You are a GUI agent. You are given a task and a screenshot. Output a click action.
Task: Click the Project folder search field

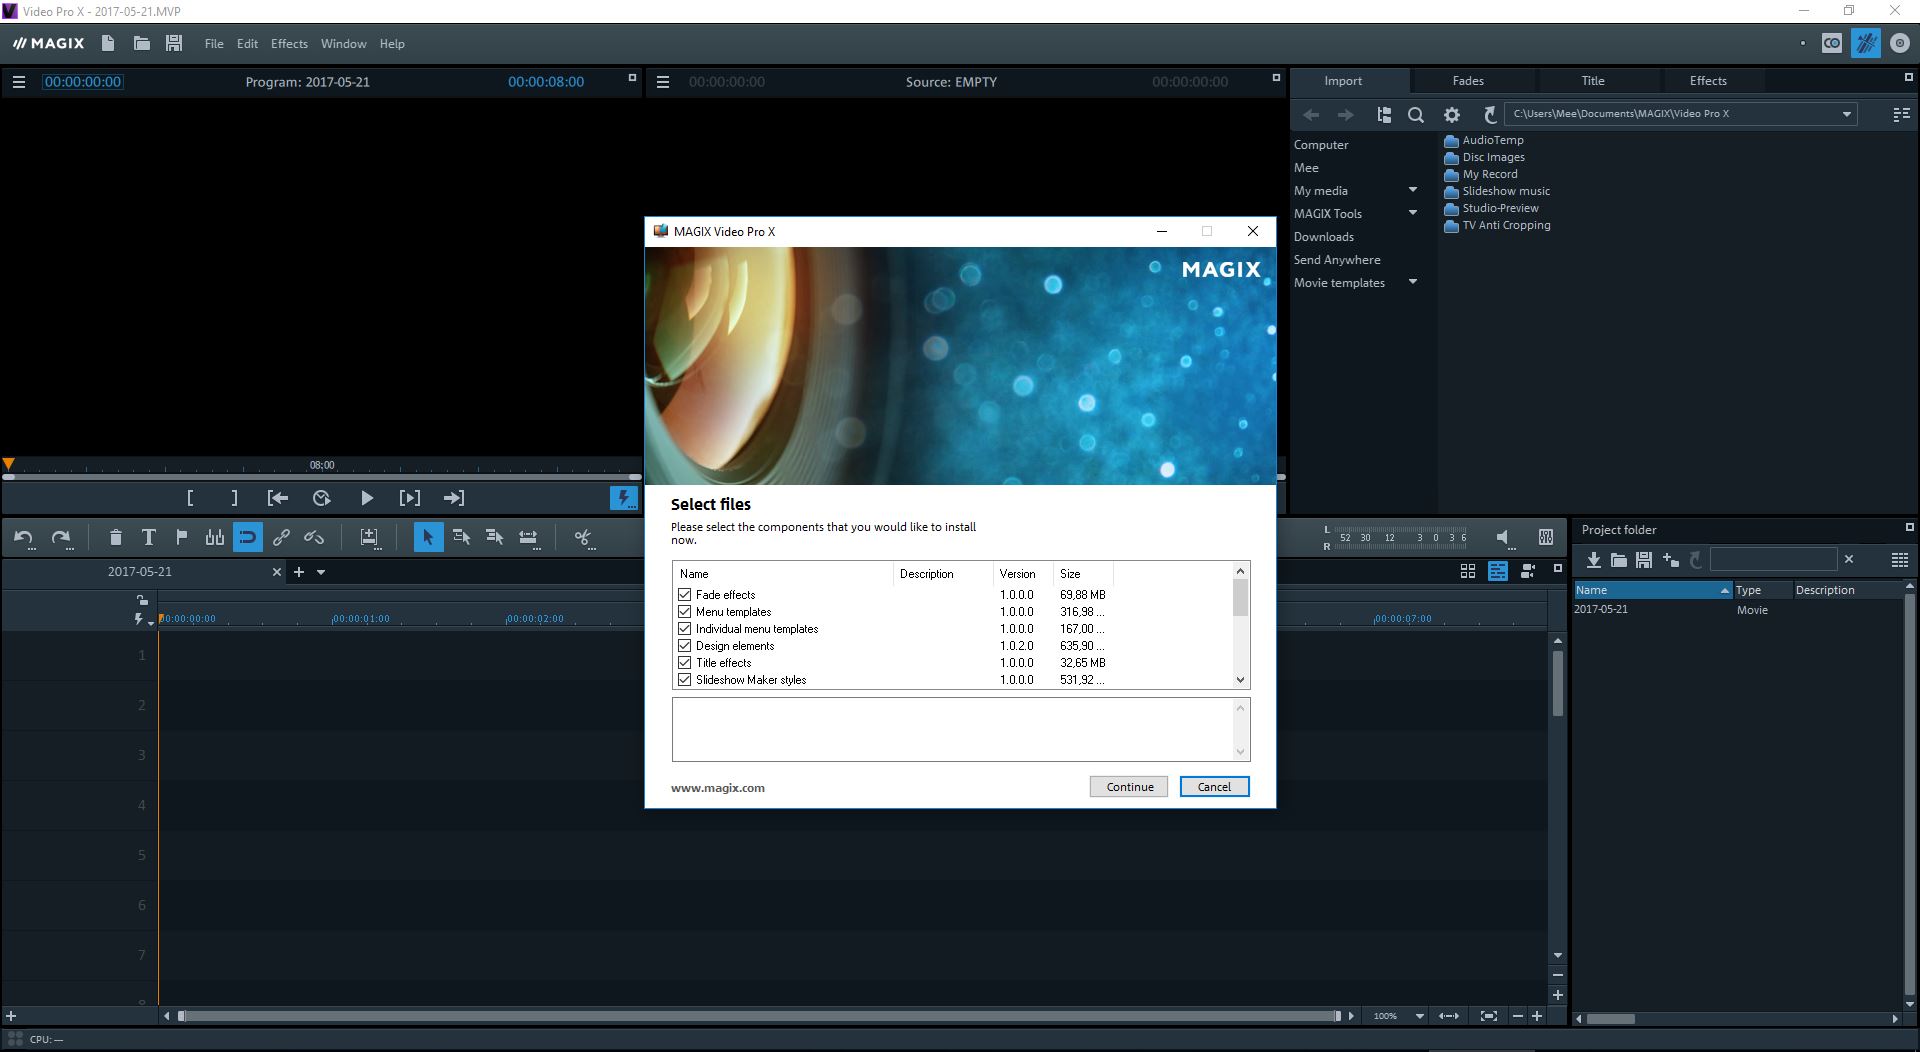[x=1773, y=560]
